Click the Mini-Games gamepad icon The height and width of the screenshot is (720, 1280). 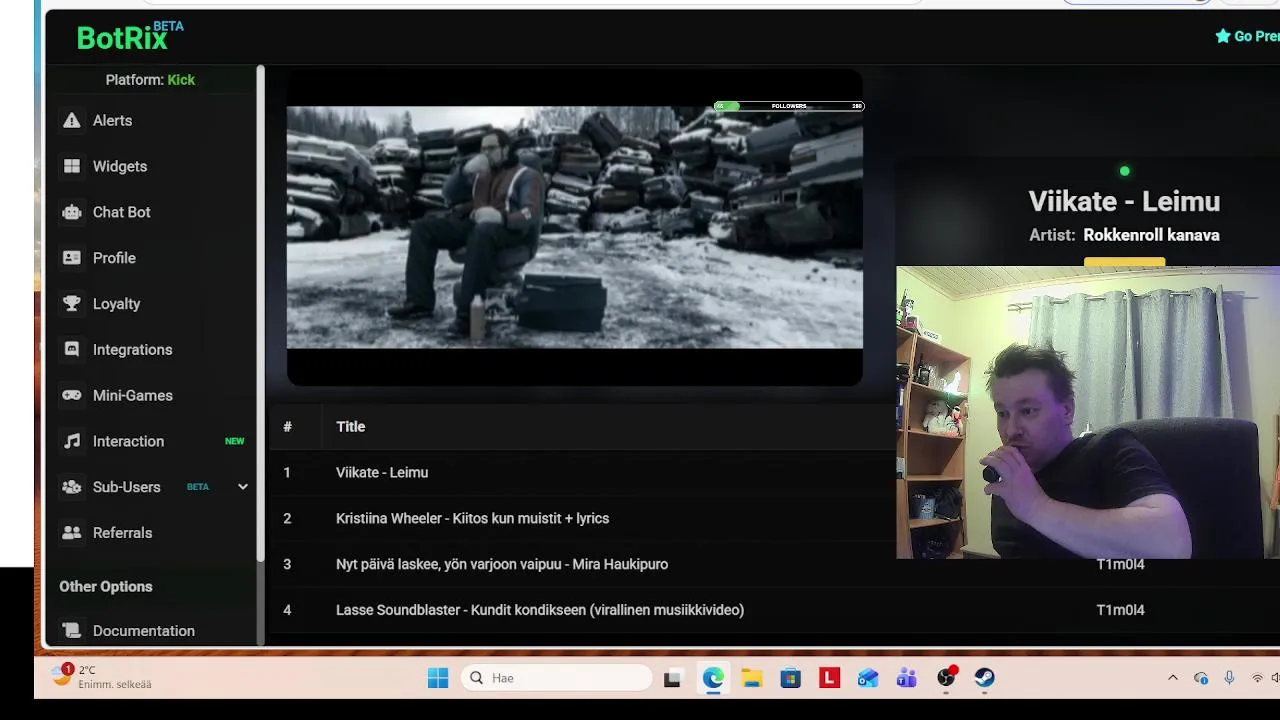pos(71,395)
